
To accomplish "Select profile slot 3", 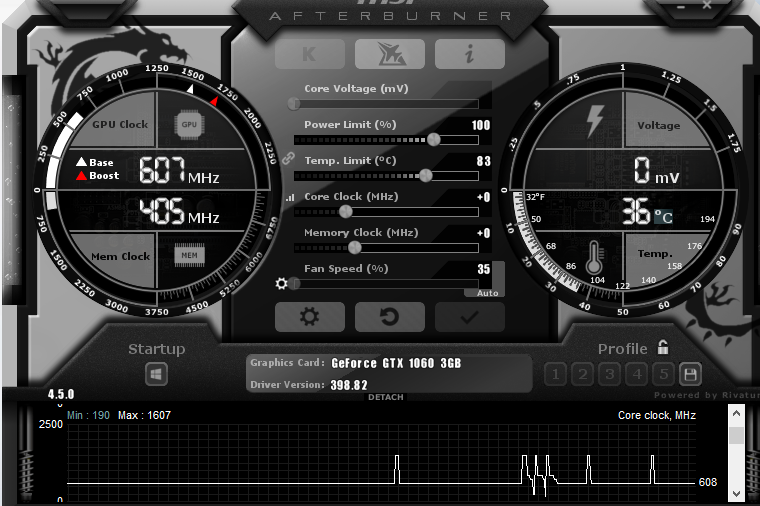I will (610, 374).
